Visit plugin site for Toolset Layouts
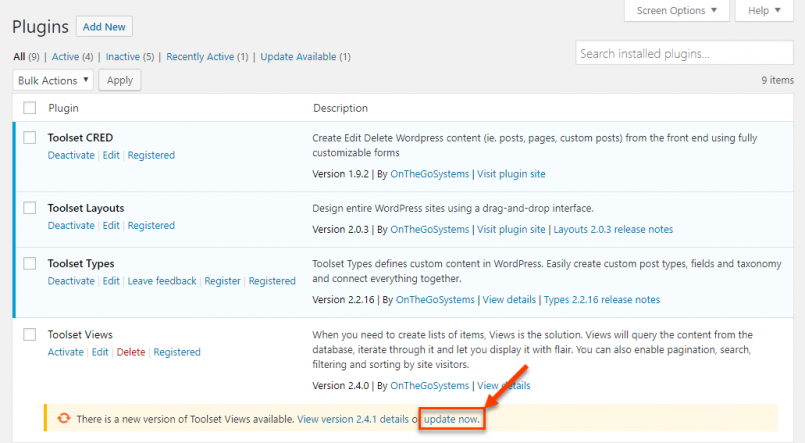Viewport: 805px width, 443px height. 511,229
